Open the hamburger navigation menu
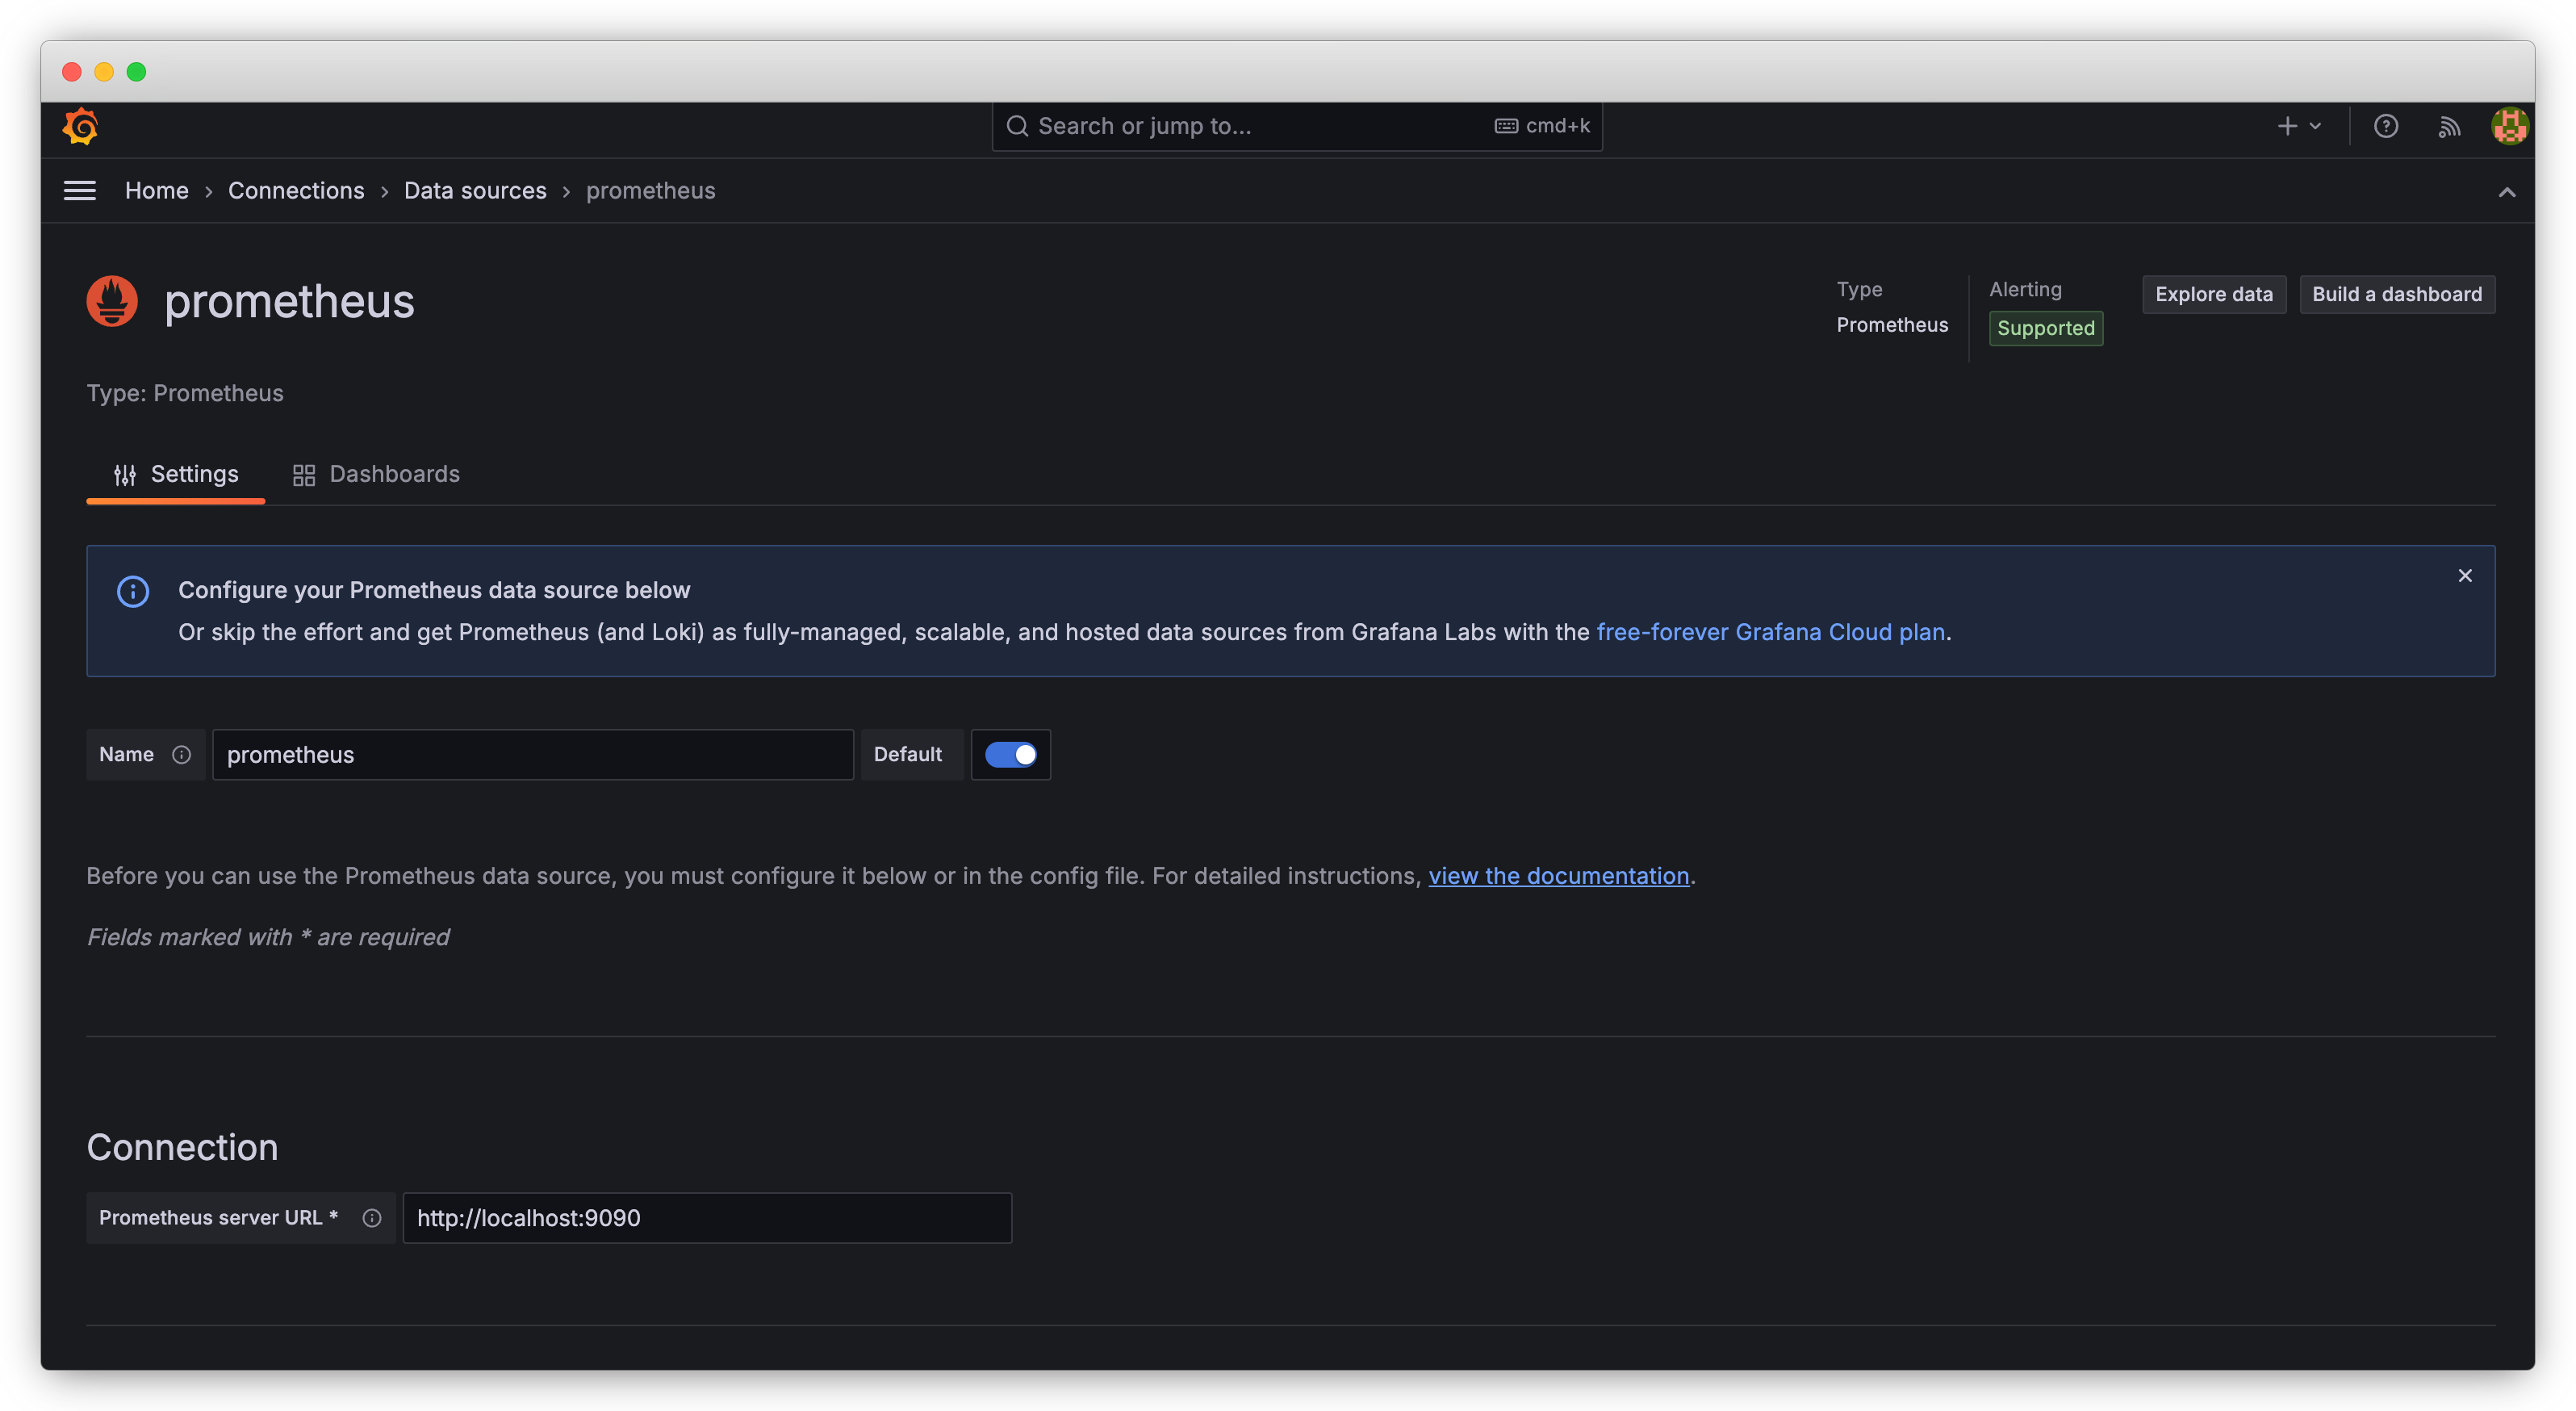 tap(80, 190)
